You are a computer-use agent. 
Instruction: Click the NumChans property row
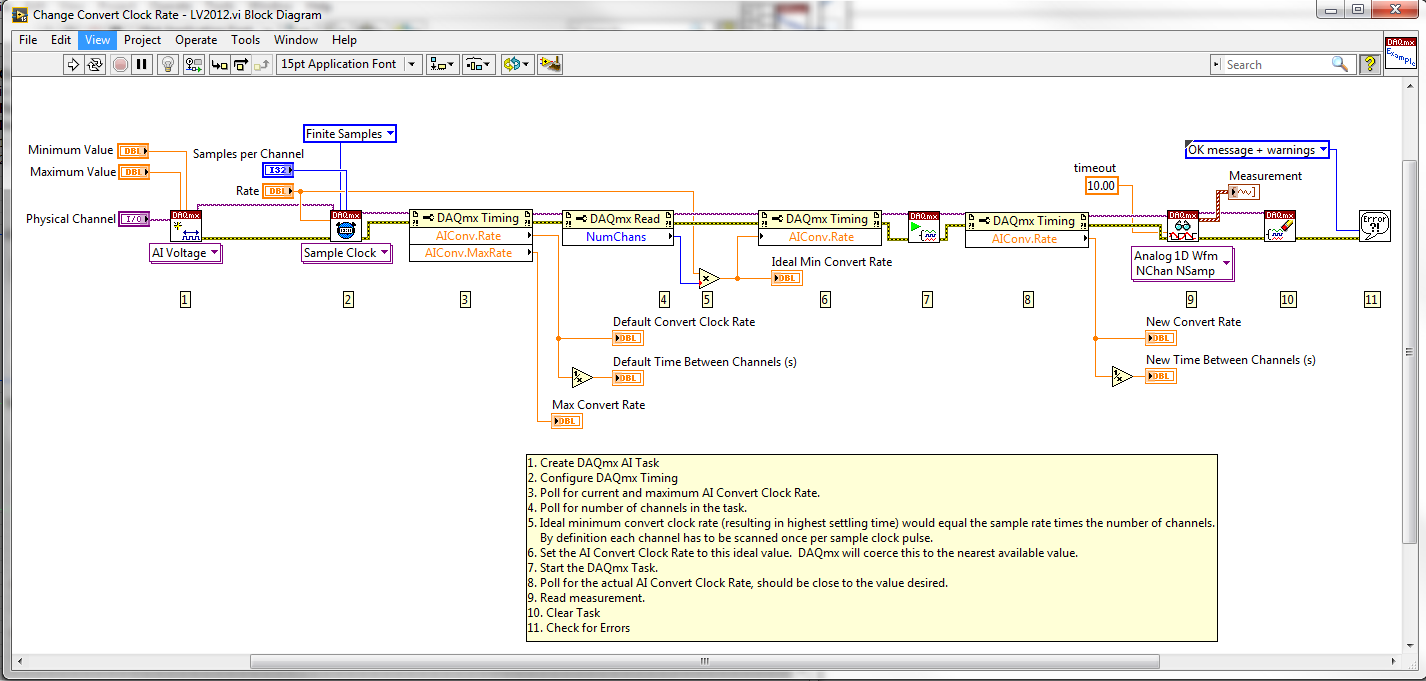pyautogui.click(x=618, y=237)
